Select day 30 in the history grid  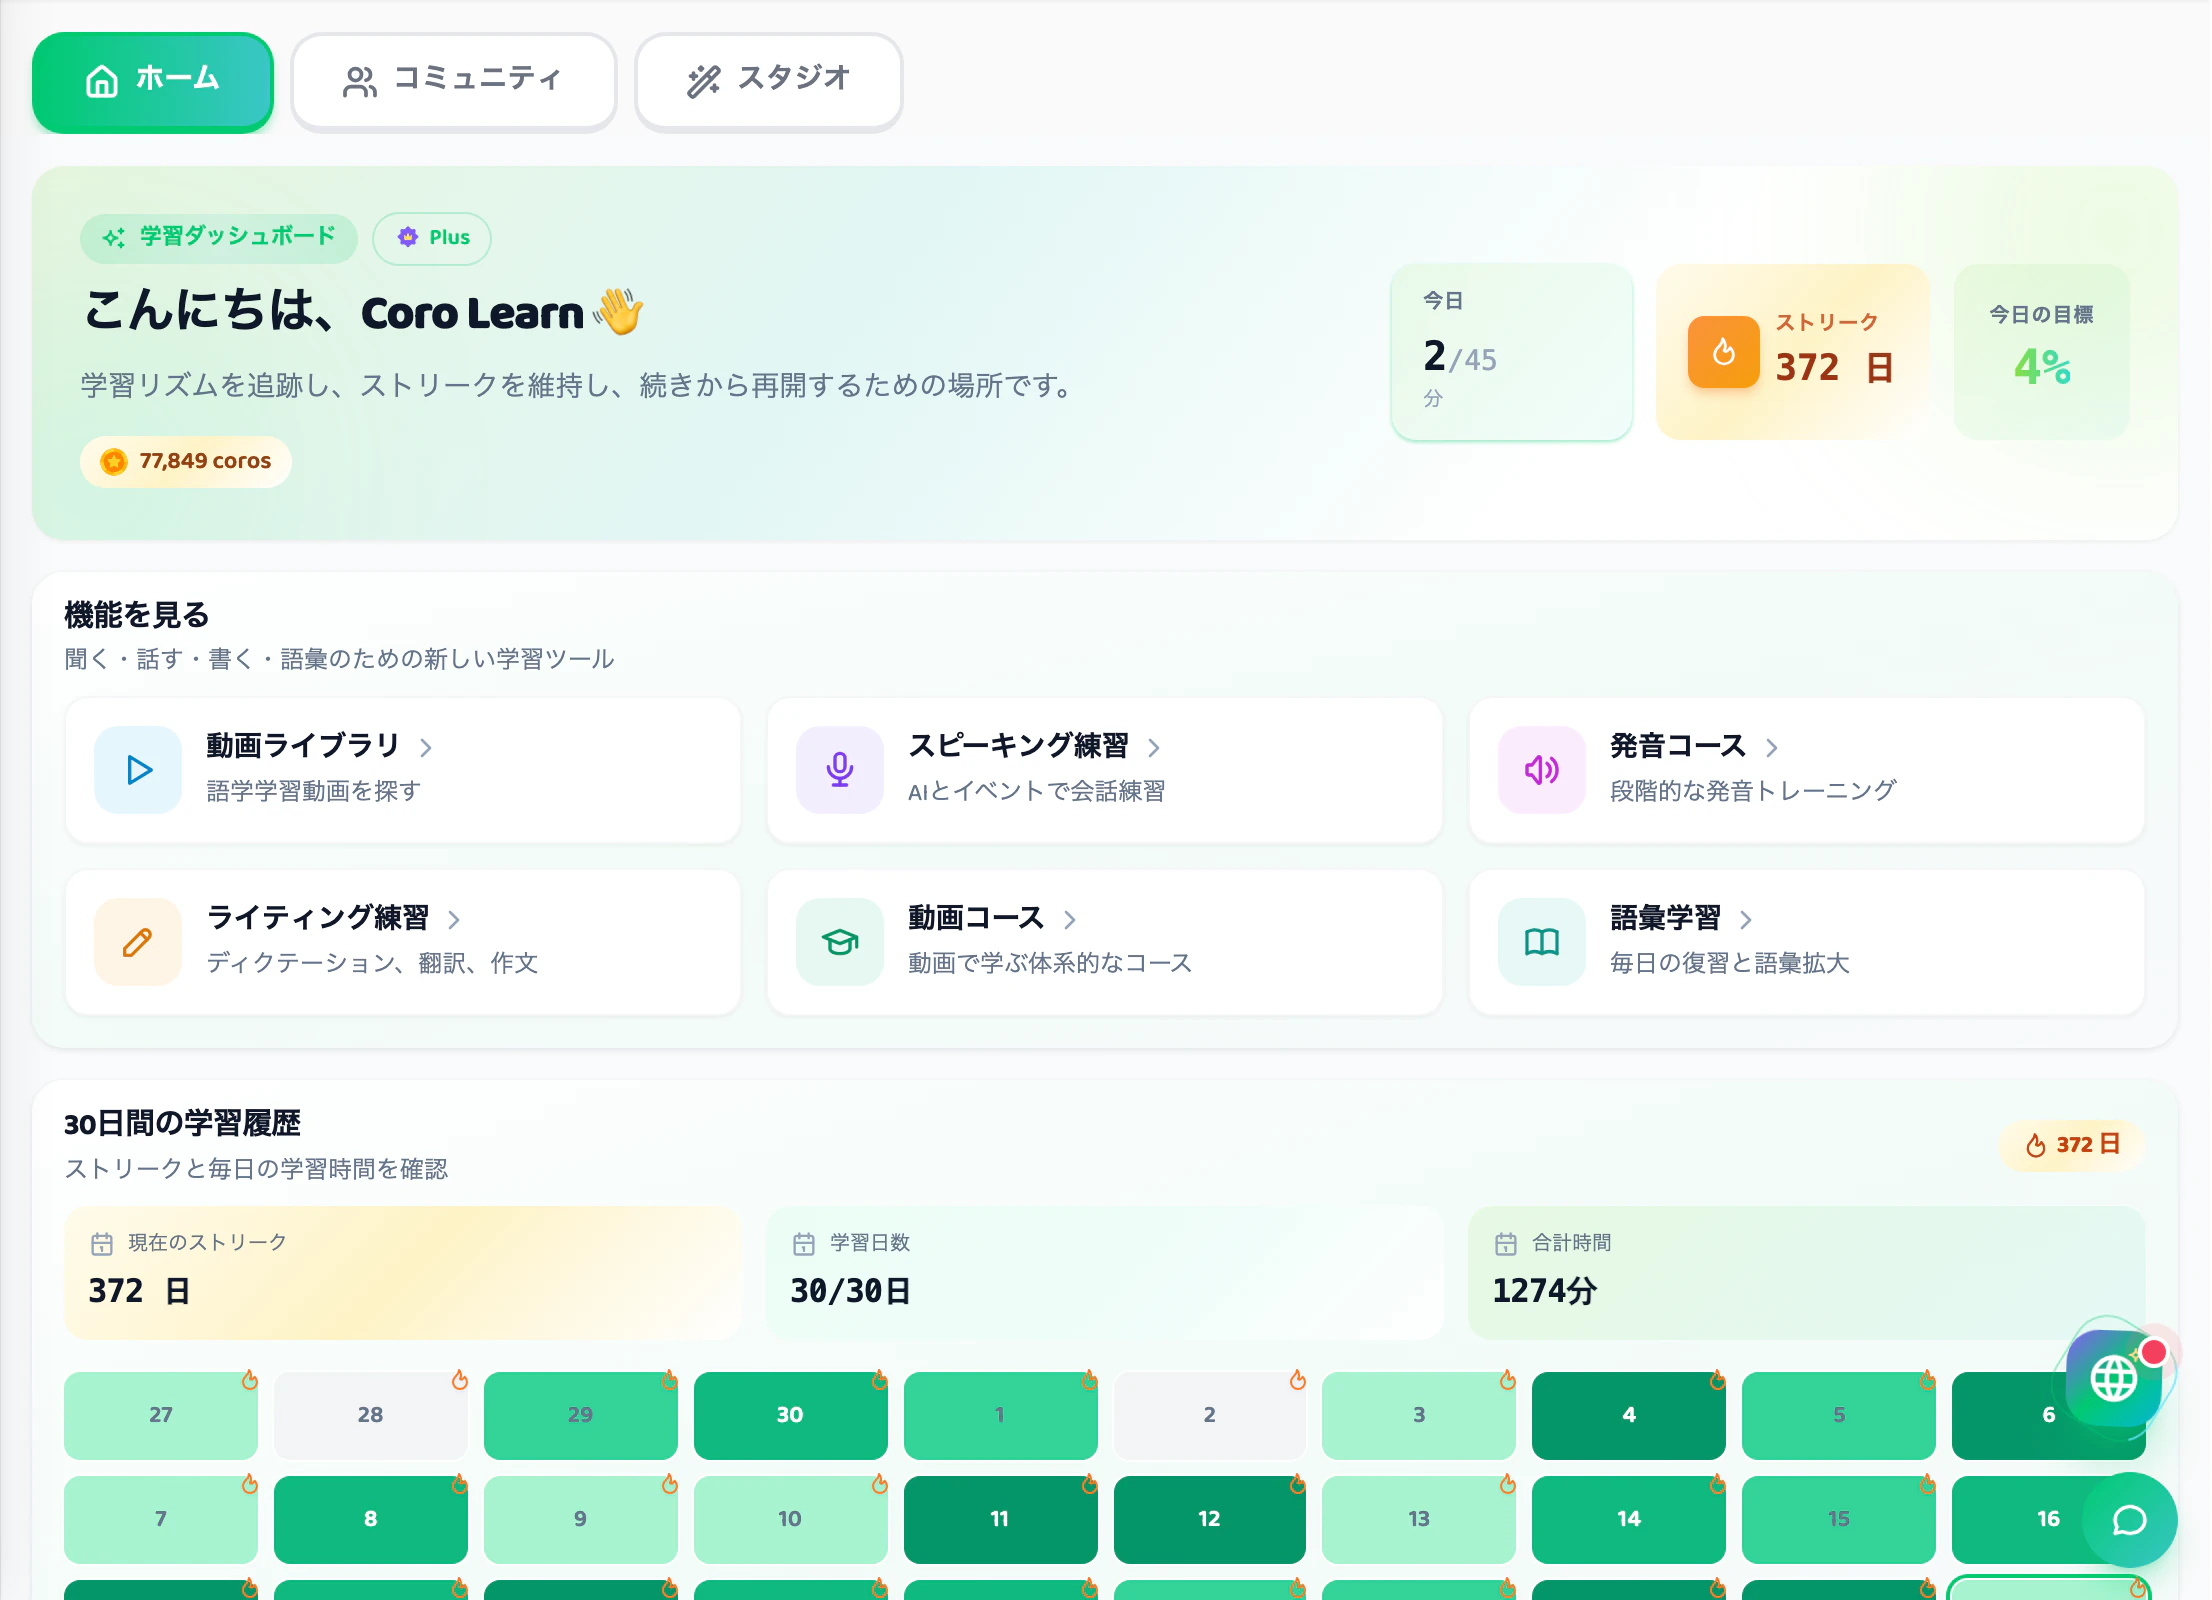tap(790, 1415)
